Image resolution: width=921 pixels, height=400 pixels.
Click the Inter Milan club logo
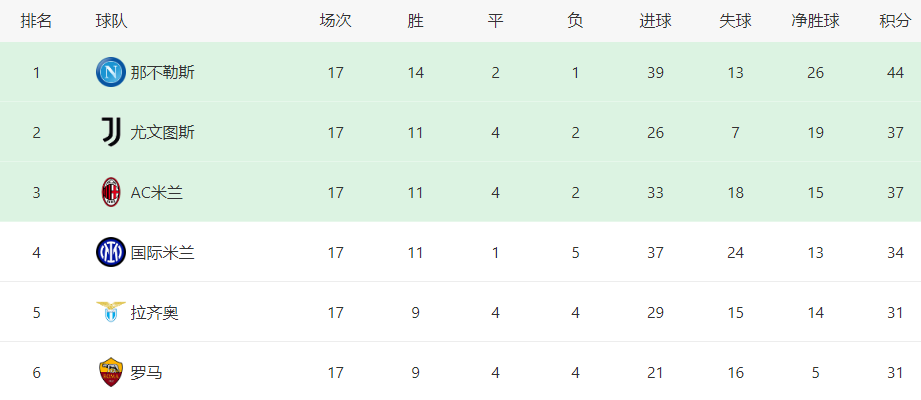[110, 252]
